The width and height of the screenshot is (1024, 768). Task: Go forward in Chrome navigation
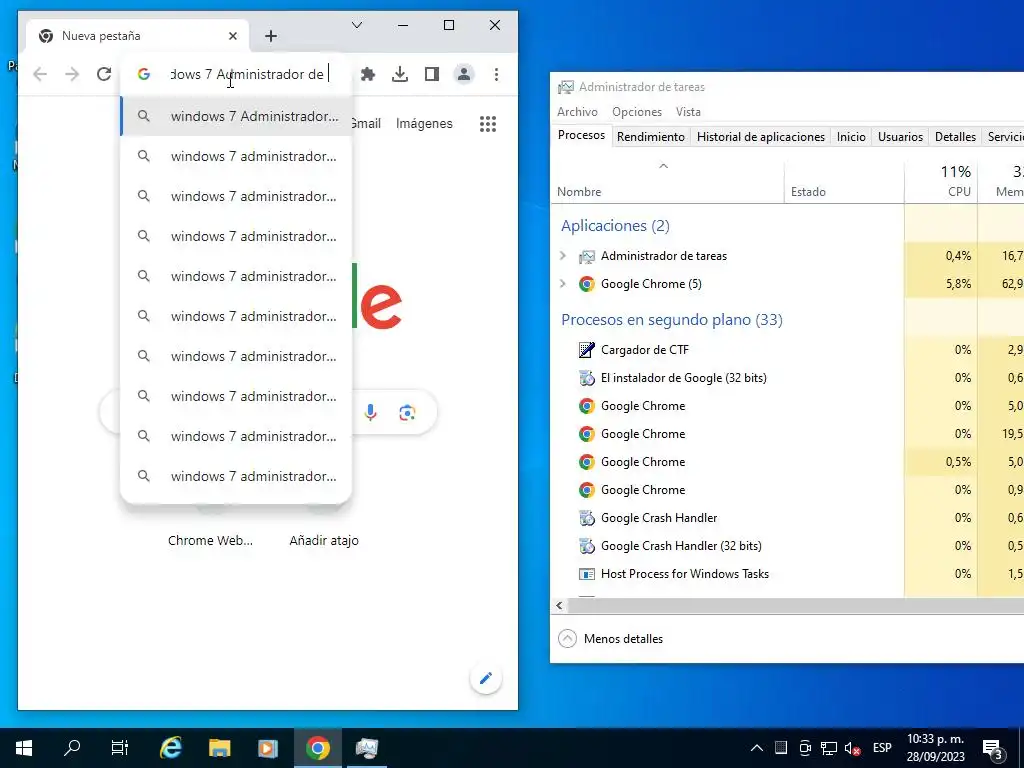[72, 74]
